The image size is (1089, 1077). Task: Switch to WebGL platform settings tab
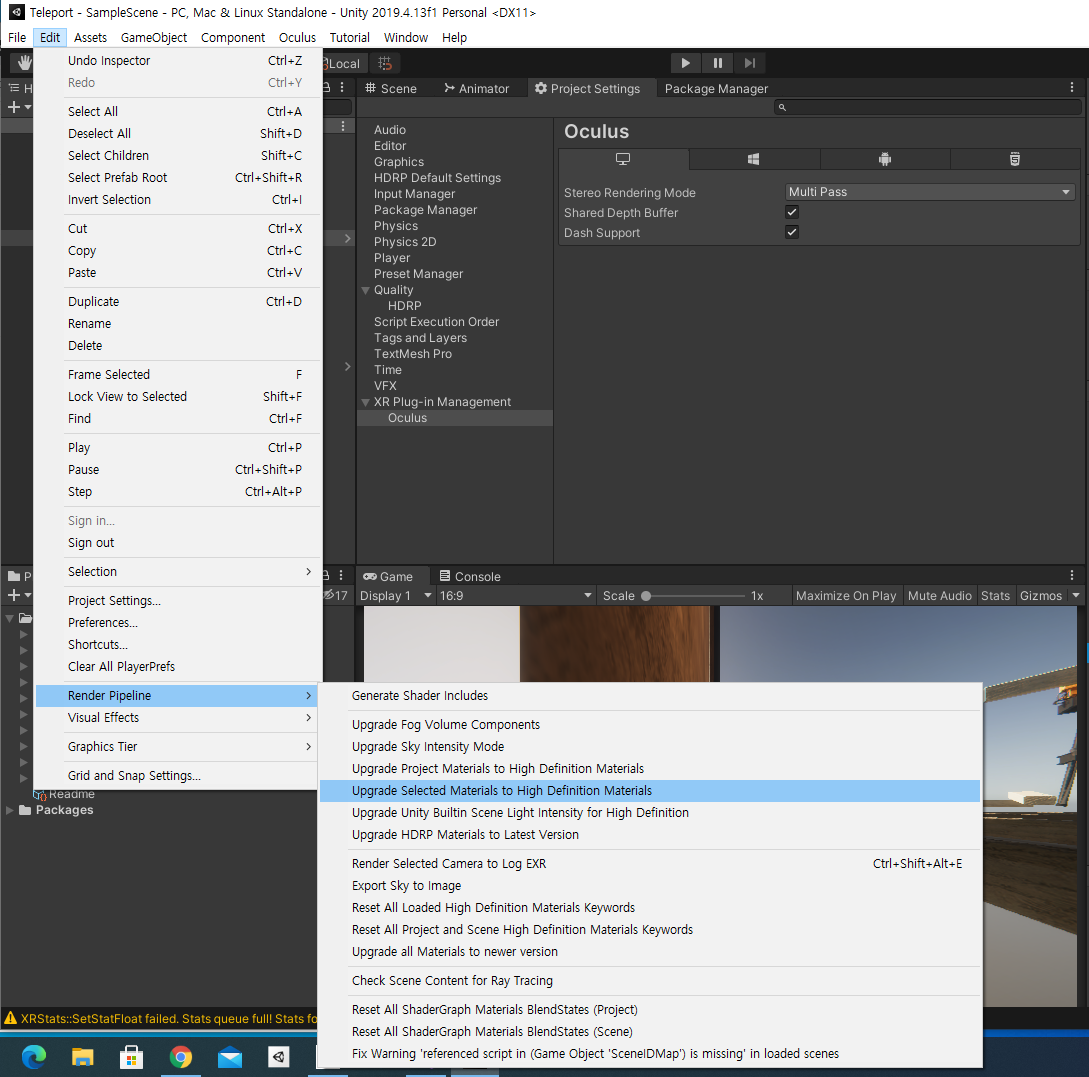point(1015,159)
